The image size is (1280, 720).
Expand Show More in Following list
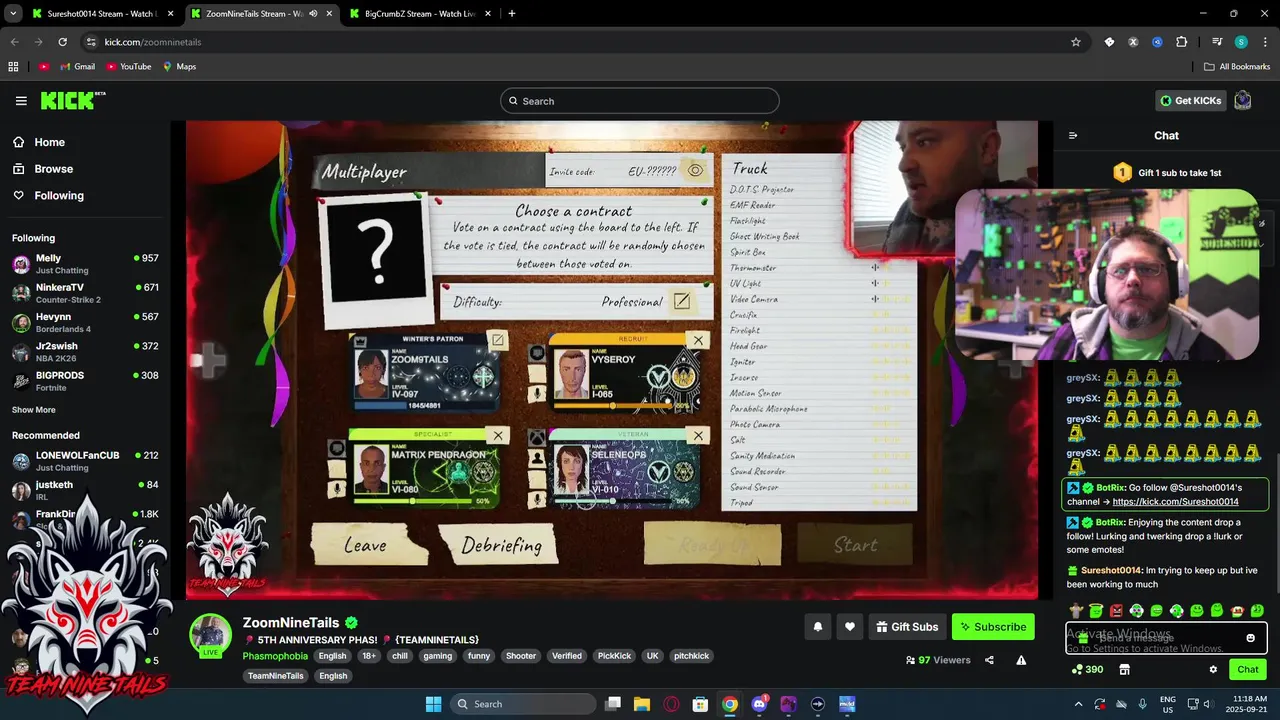pos(34,410)
